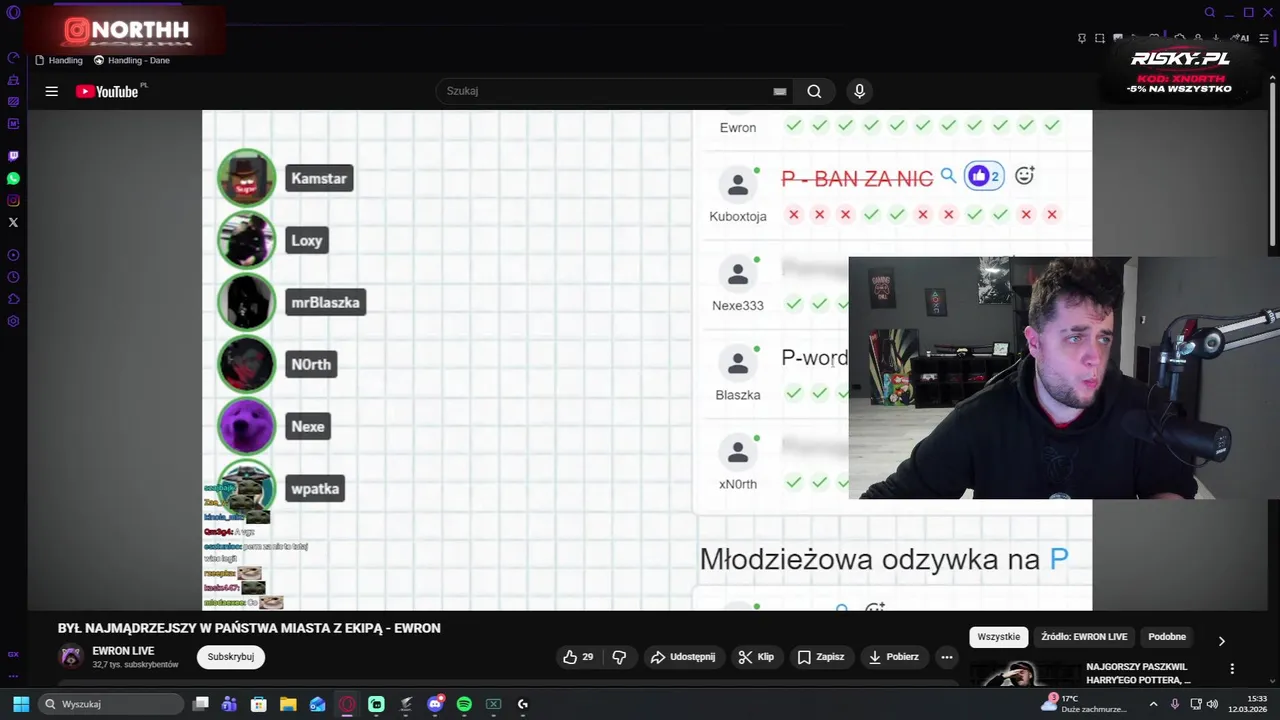This screenshot has height=720, width=1280.
Task: Open Spotify from the taskbar
Action: click(x=464, y=704)
